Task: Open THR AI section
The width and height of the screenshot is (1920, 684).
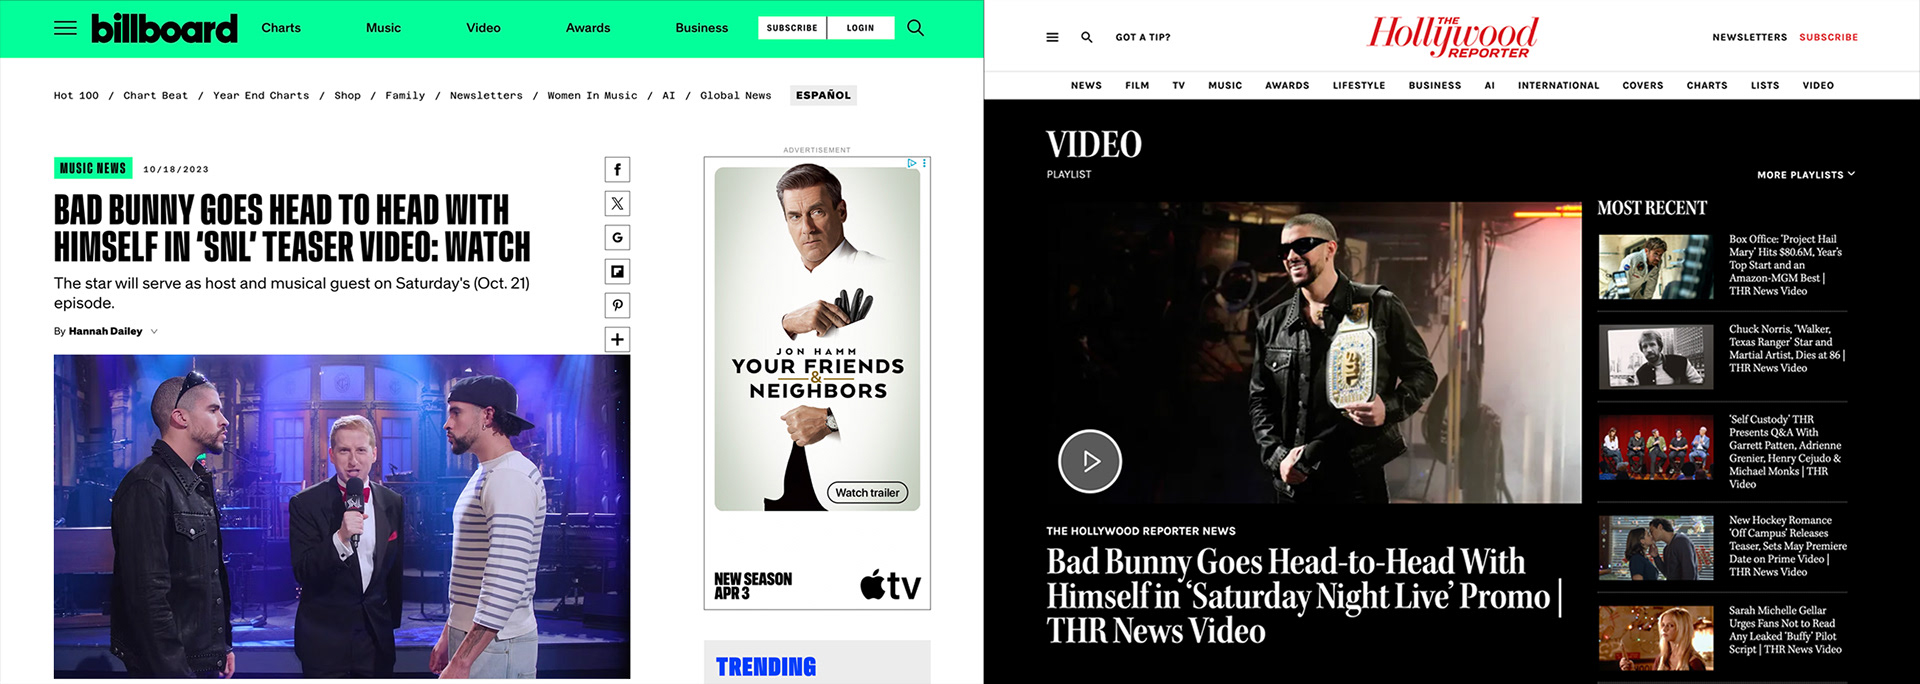Action: point(1489,86)
